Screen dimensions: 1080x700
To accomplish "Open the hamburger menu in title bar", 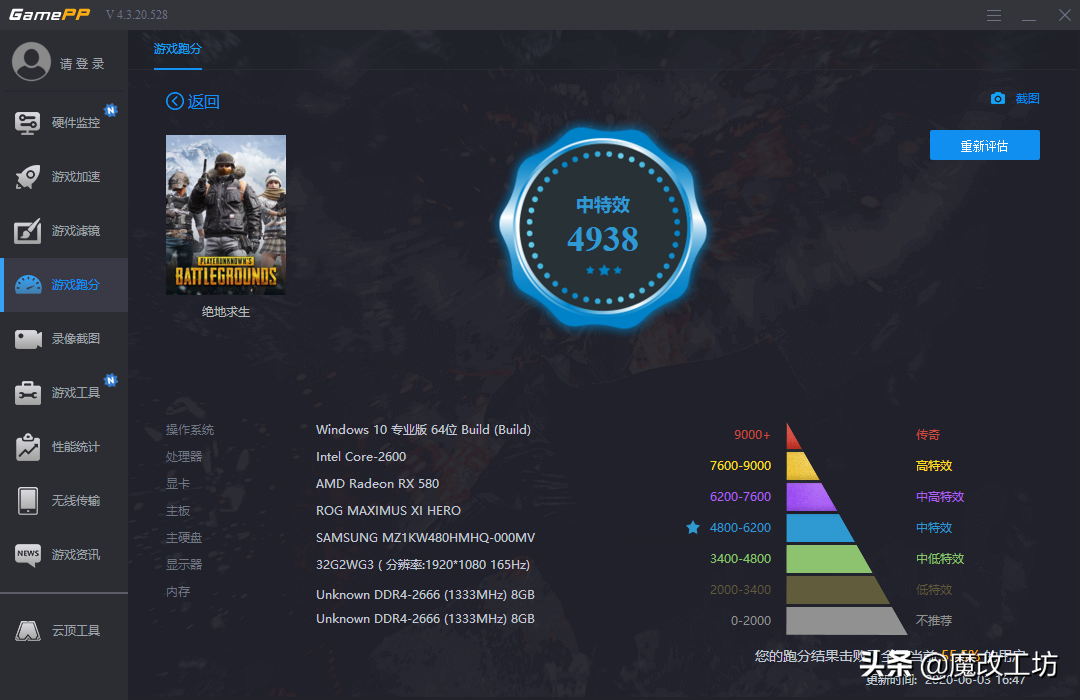I will 993,15.
